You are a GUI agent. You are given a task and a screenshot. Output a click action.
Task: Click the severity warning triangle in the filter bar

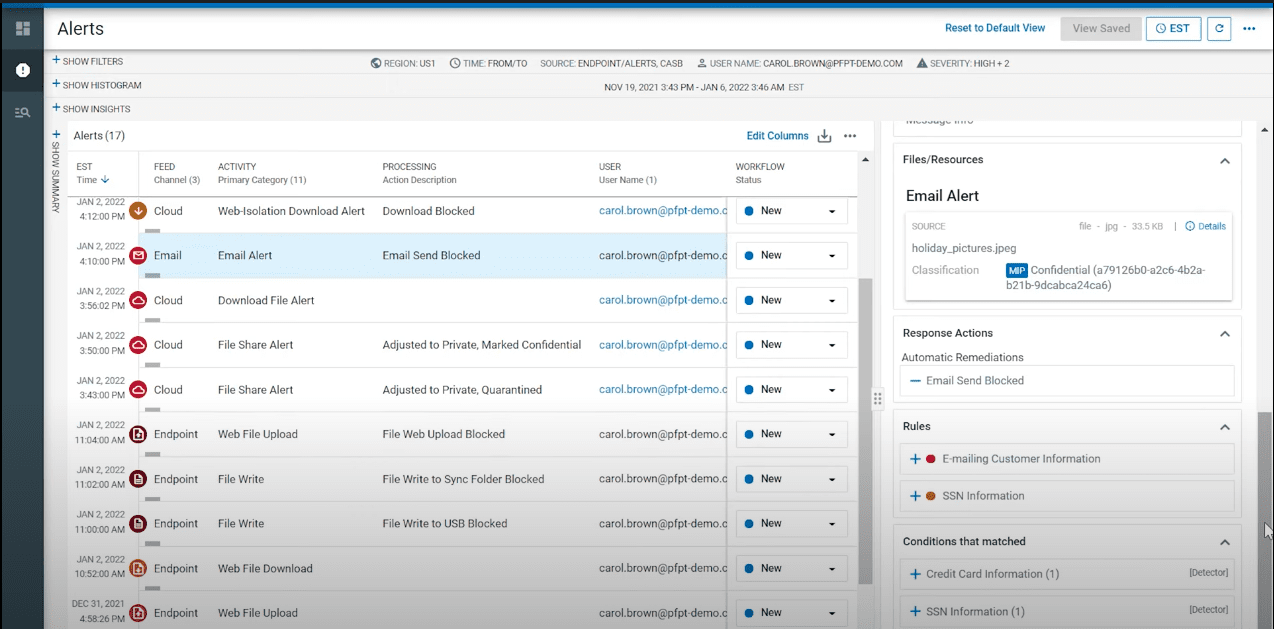point(920,62)
